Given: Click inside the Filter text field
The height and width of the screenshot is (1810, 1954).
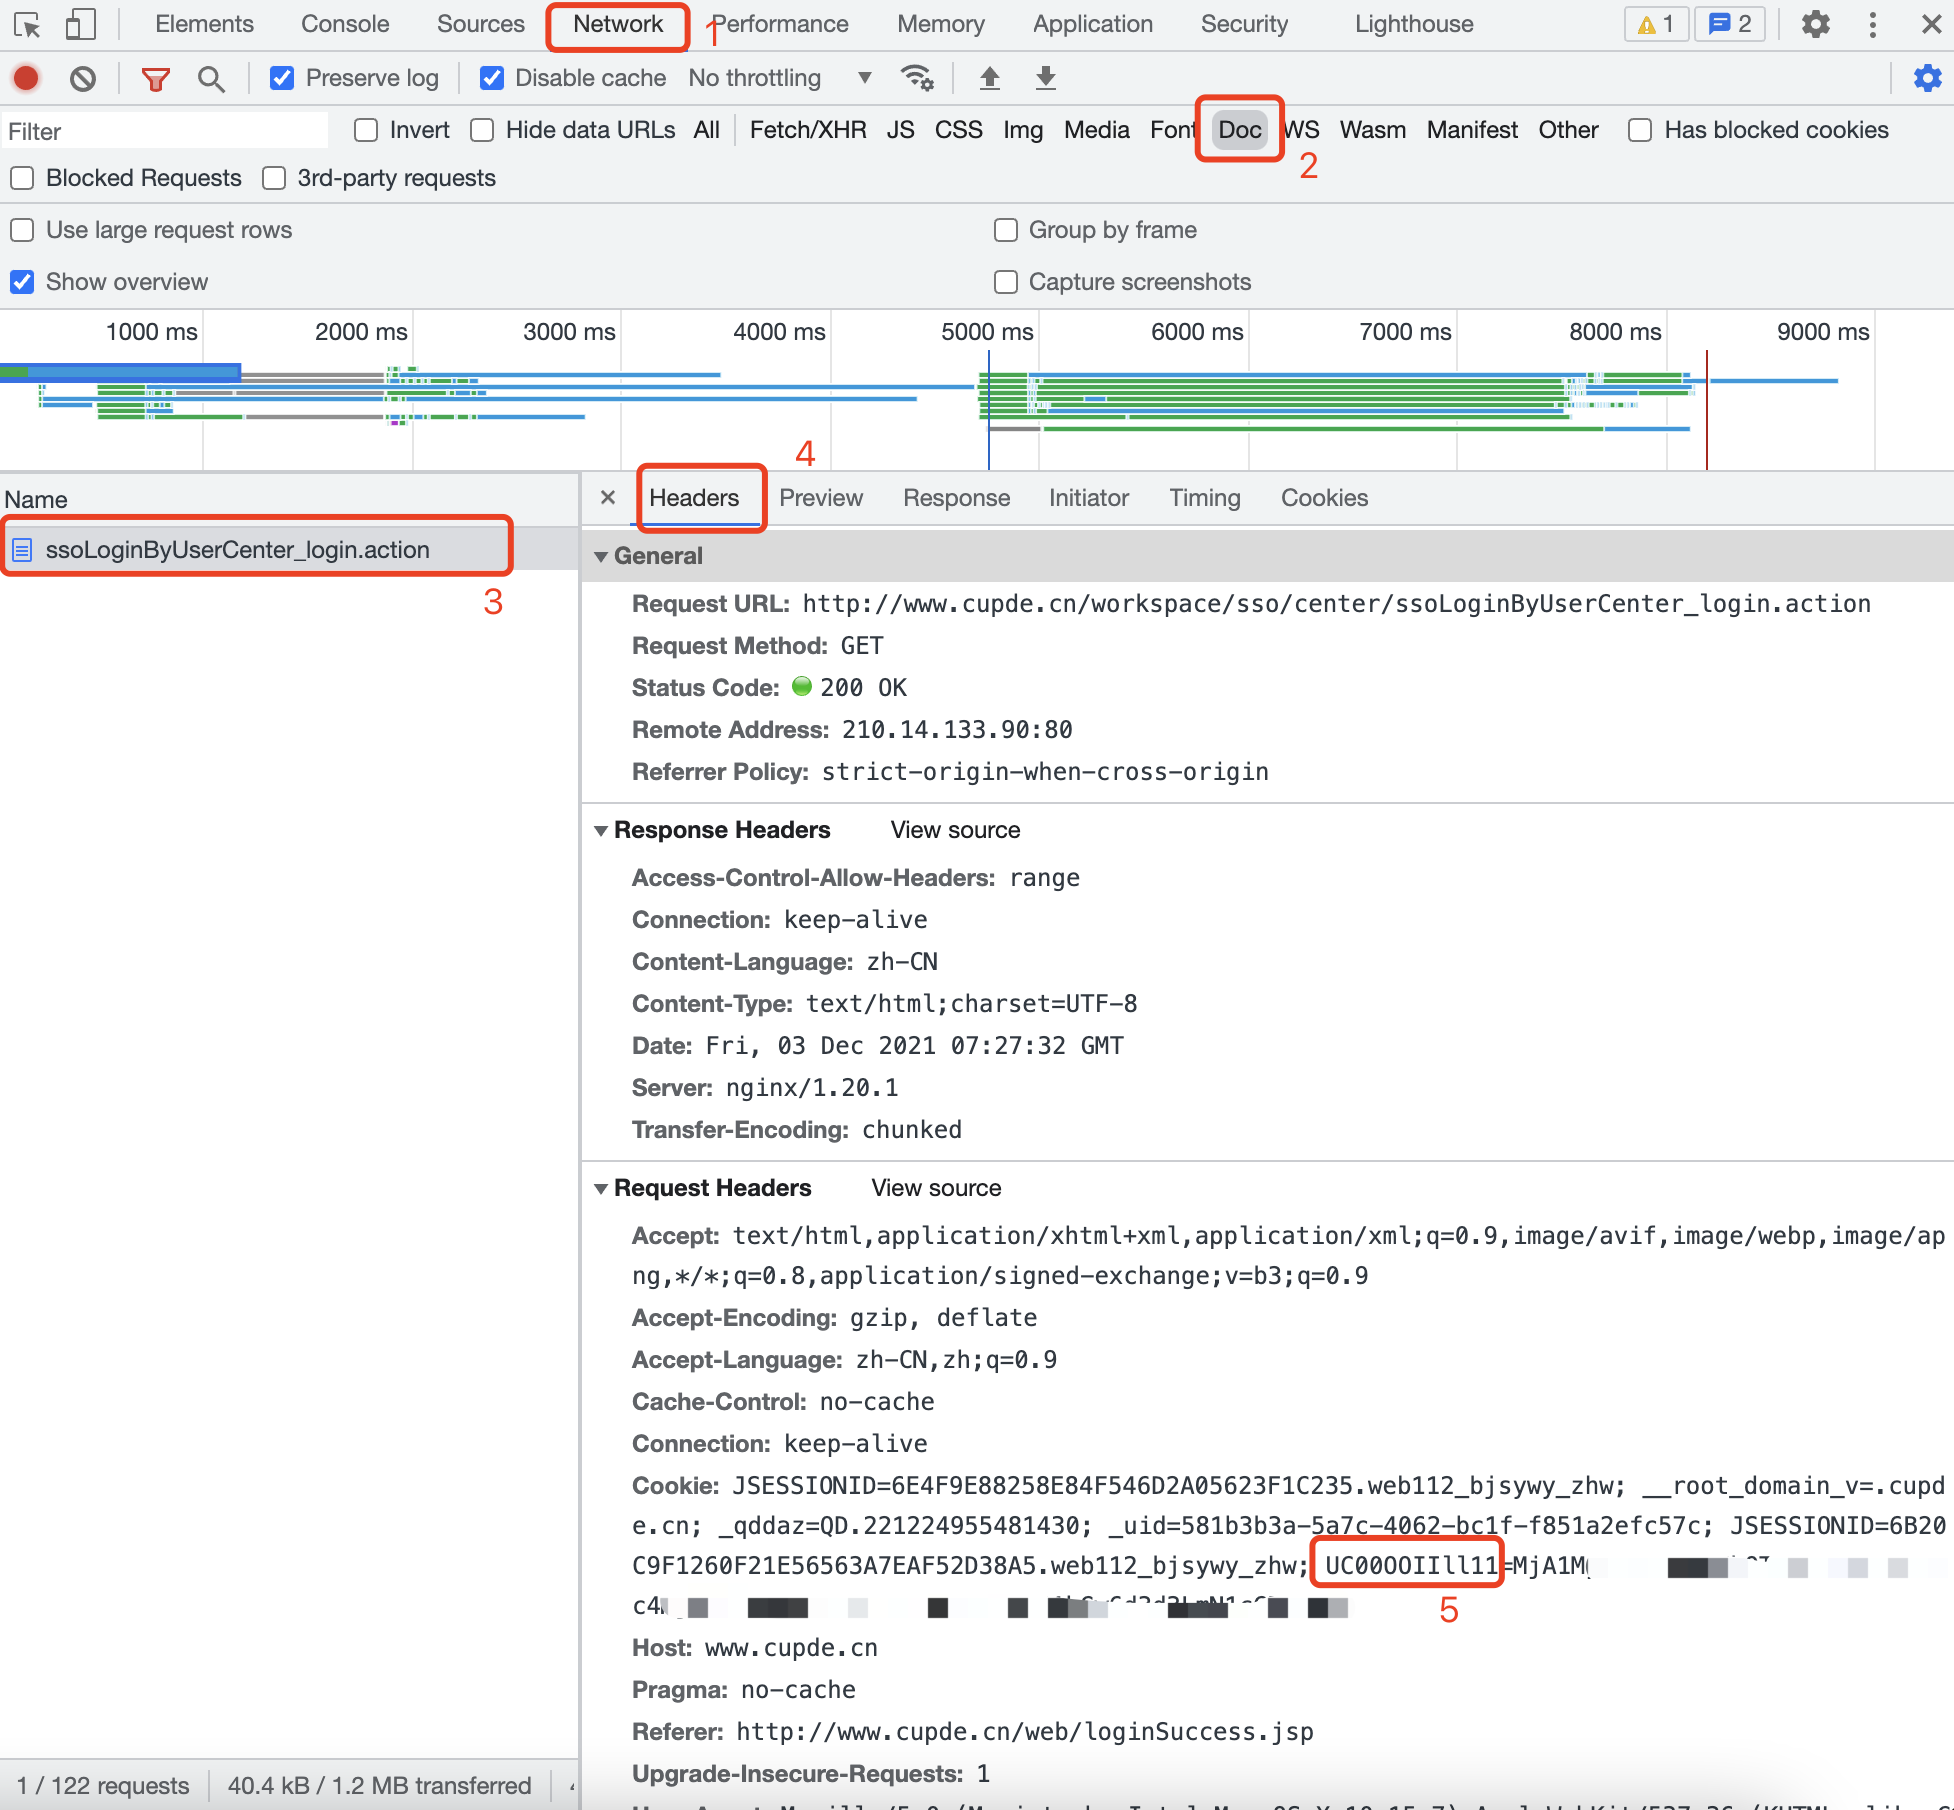Looking at the screenshot, I should tap(165, 131).
